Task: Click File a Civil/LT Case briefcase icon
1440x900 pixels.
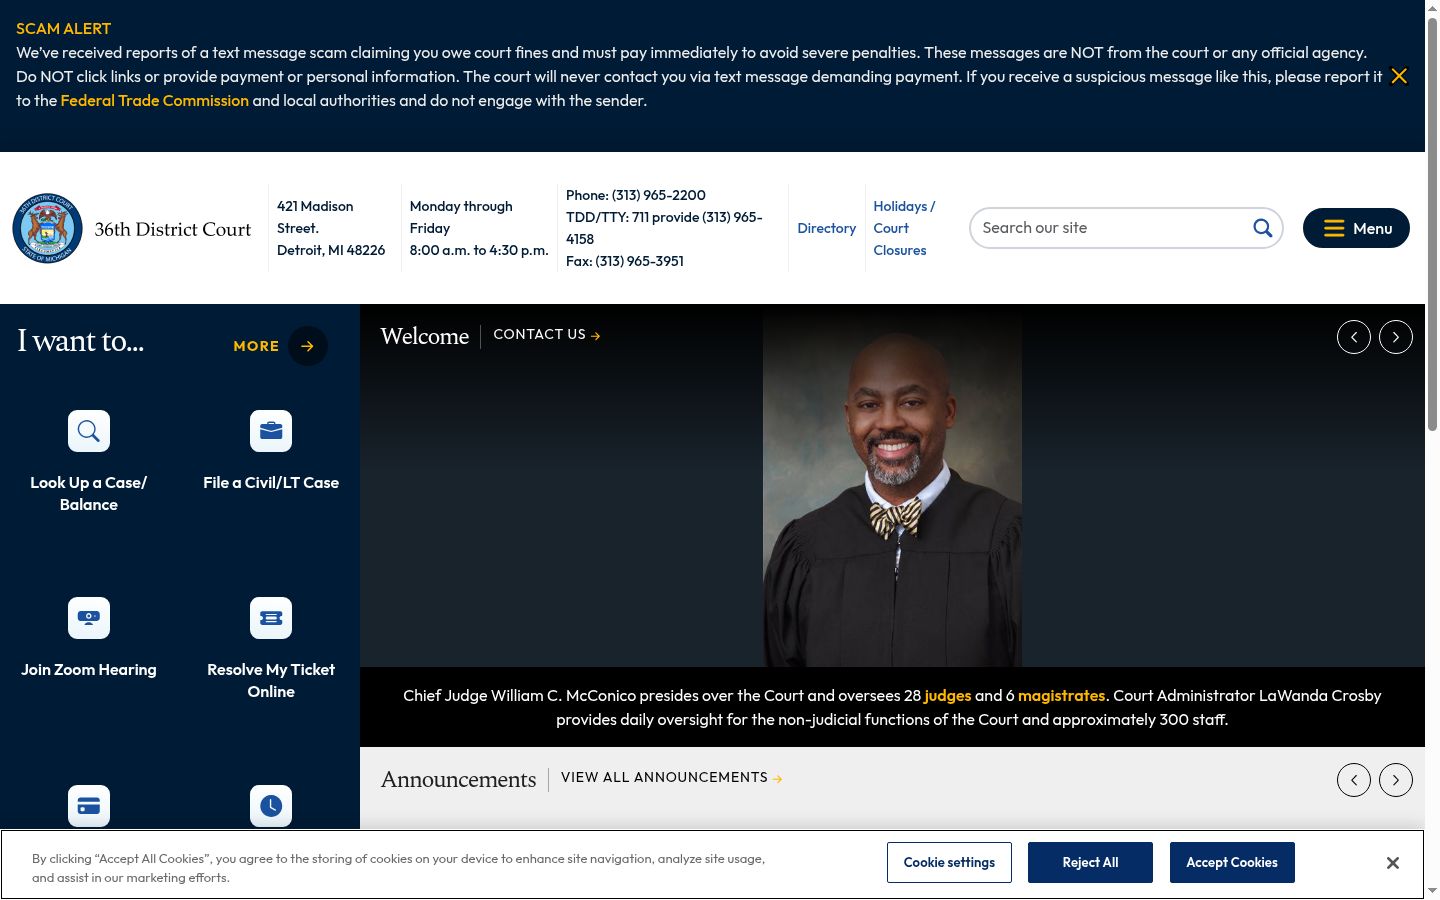Action: coord(271,431)
